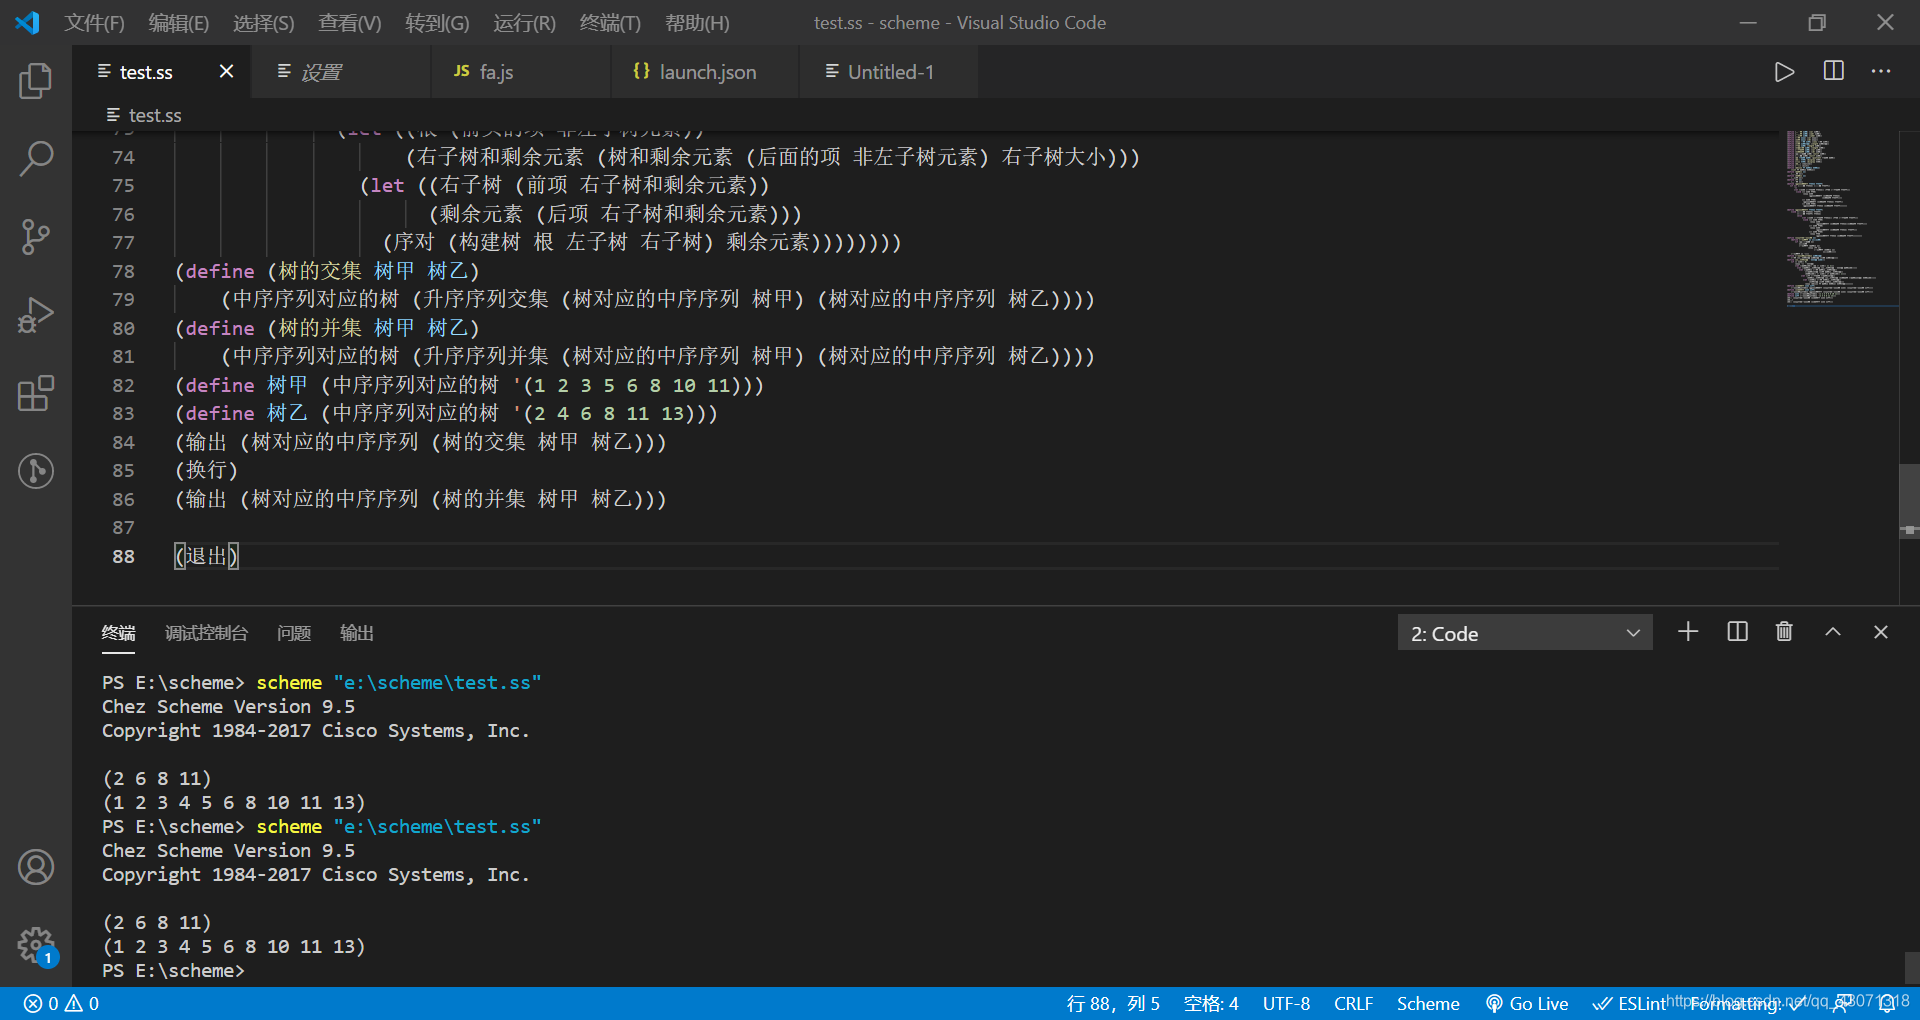
Task: Click line number 82 in gutter
Action: pos(123,386)
